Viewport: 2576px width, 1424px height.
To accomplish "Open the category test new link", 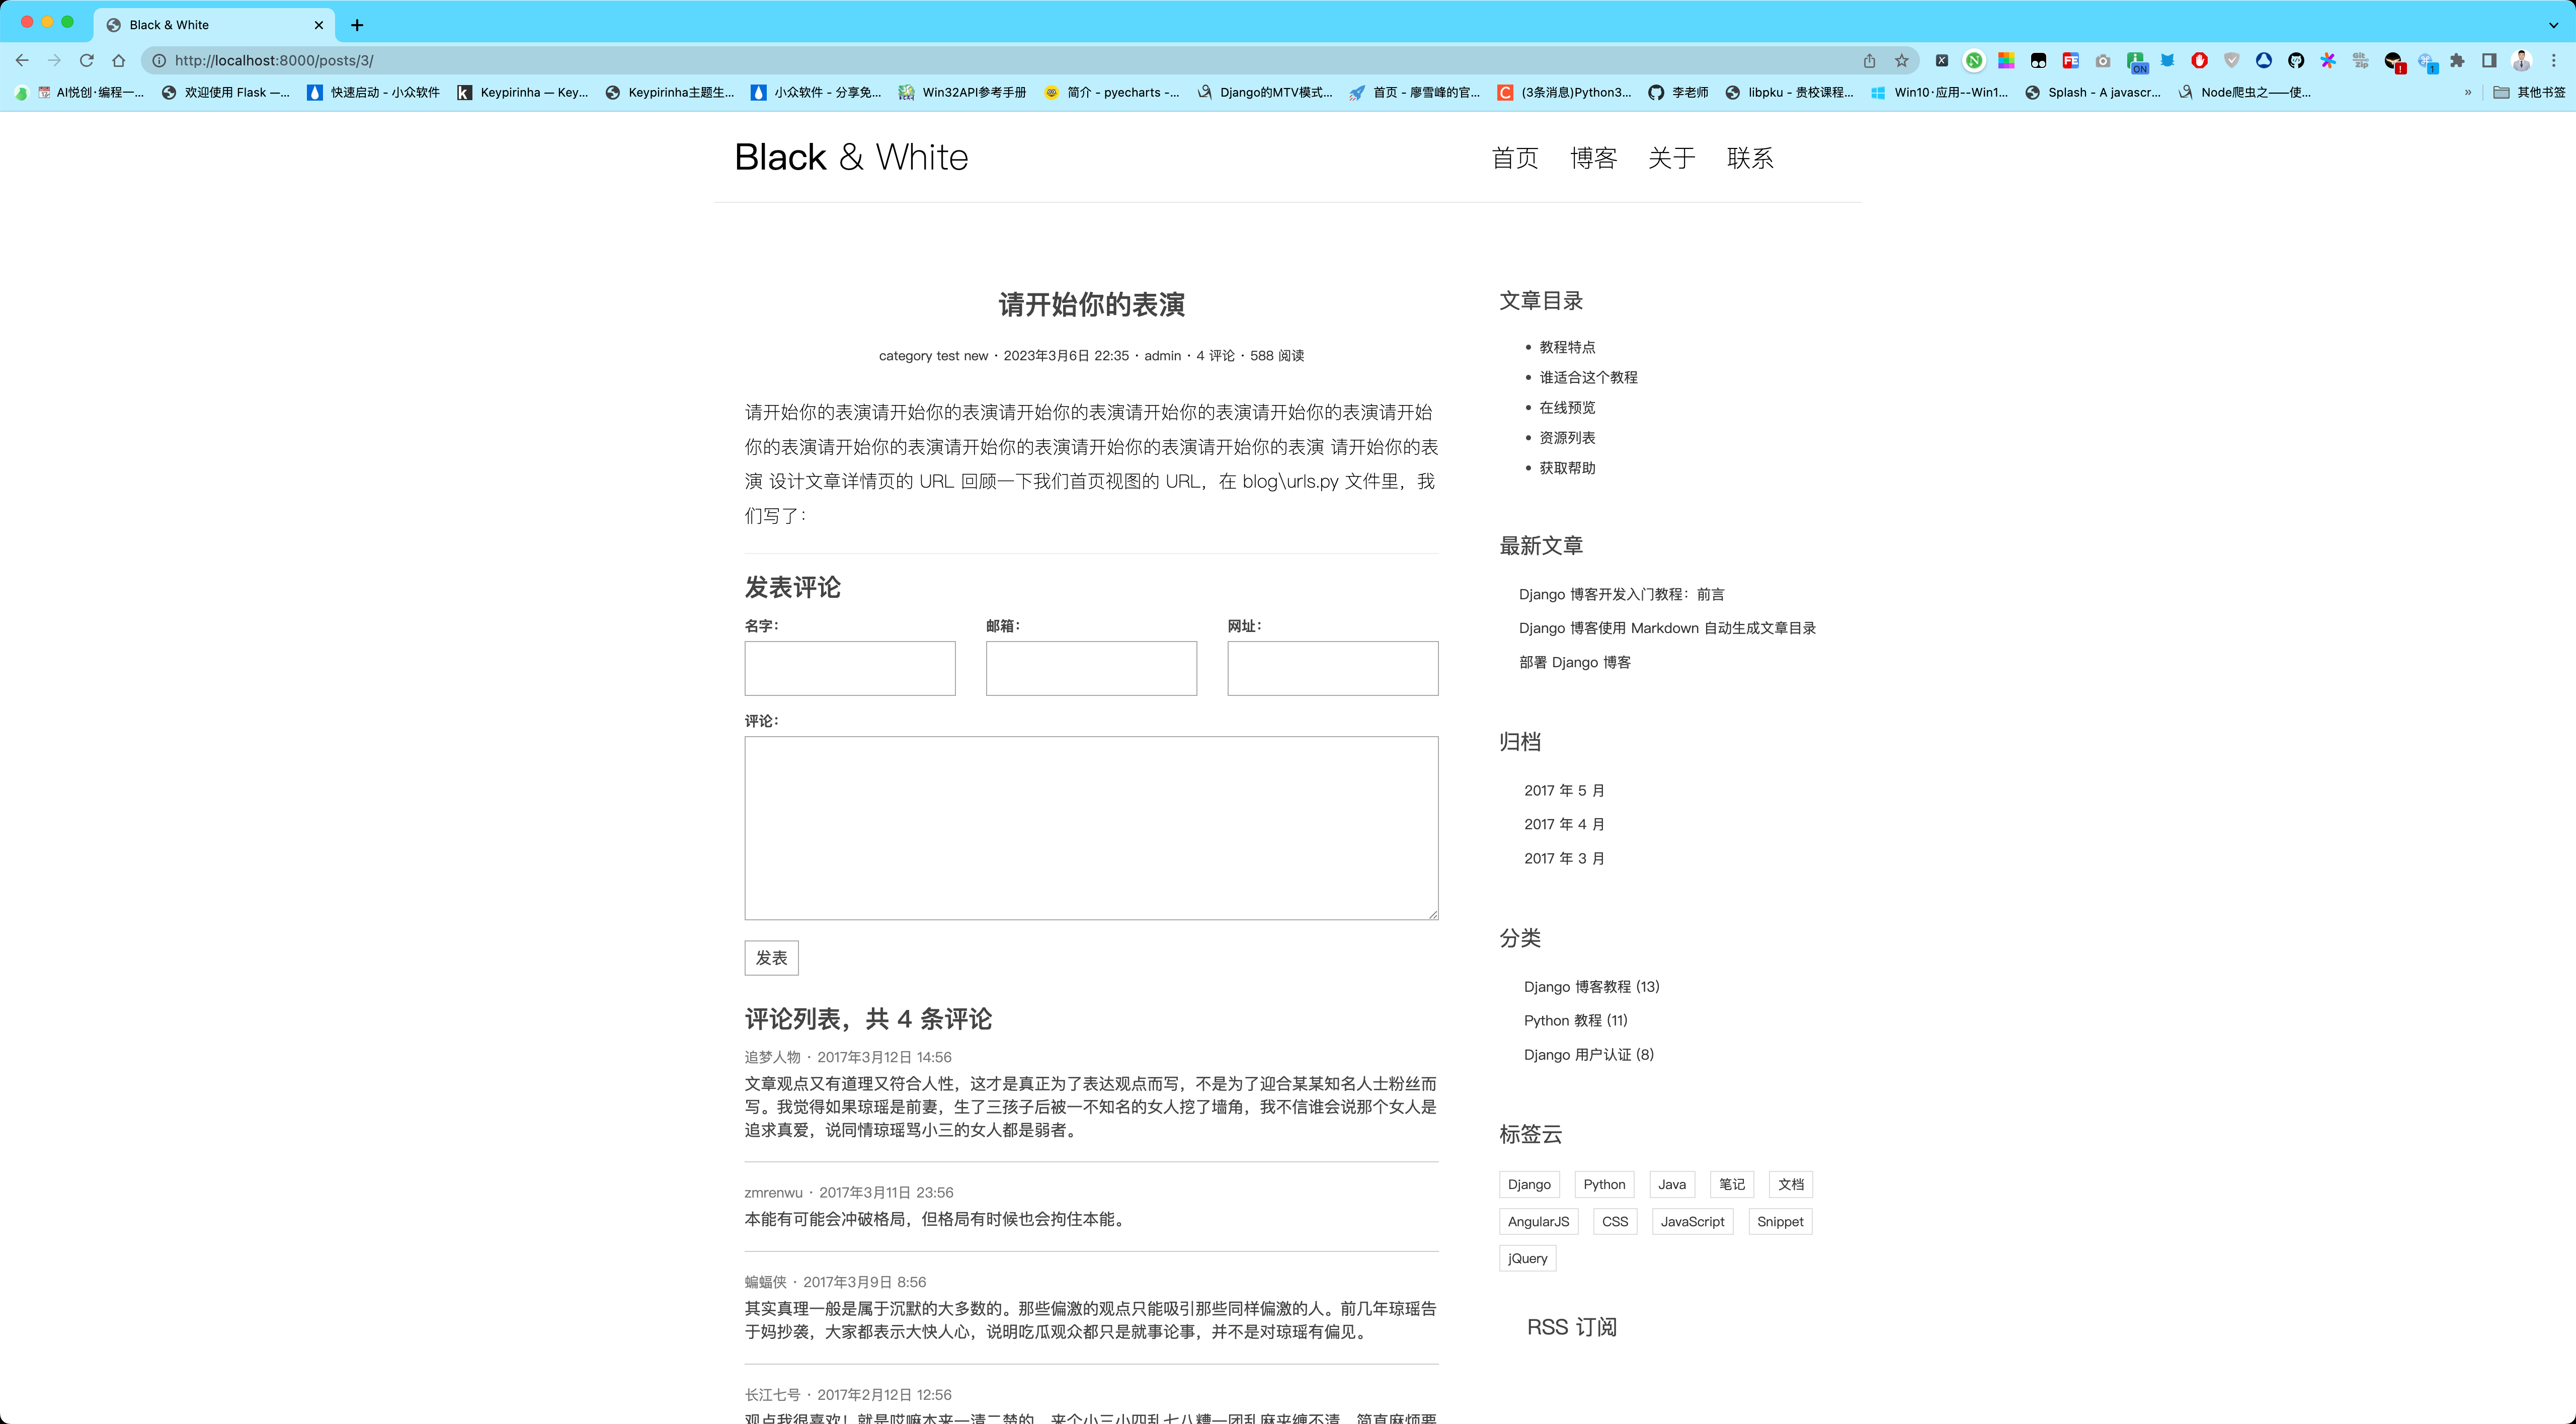I will click(x=933, y=356).
